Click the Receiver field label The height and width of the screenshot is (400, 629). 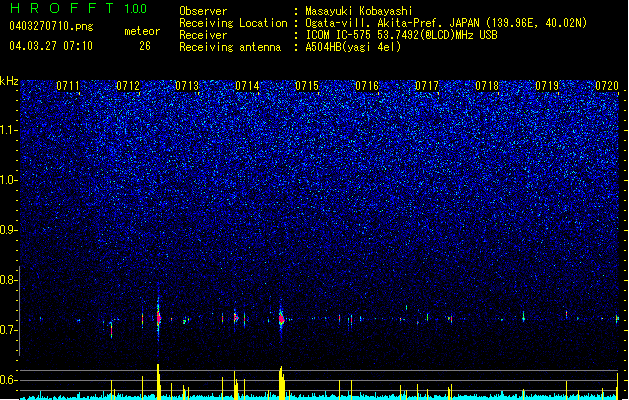click(x=203, y=35)
